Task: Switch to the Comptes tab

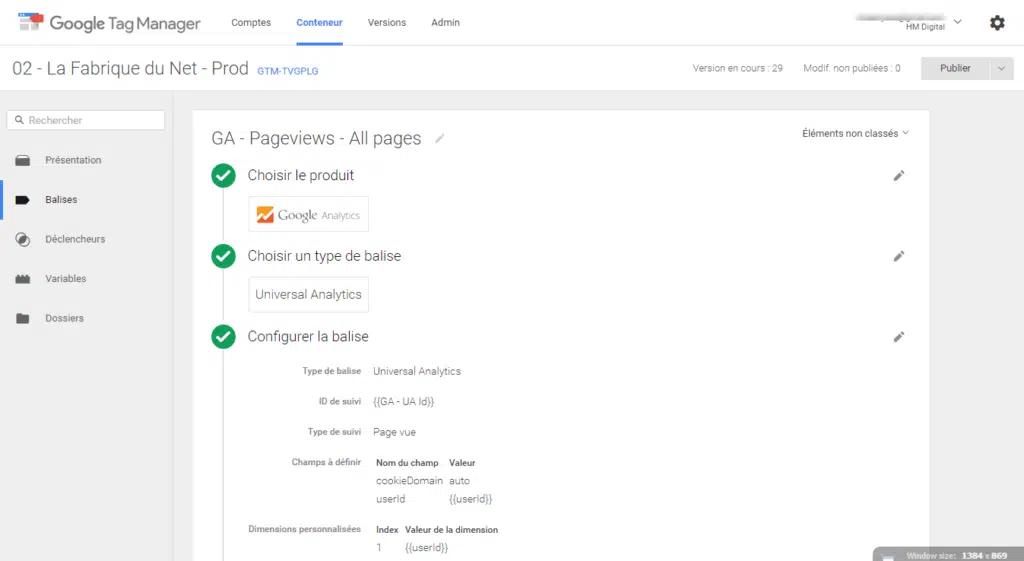Action: [x=251, y=23]
